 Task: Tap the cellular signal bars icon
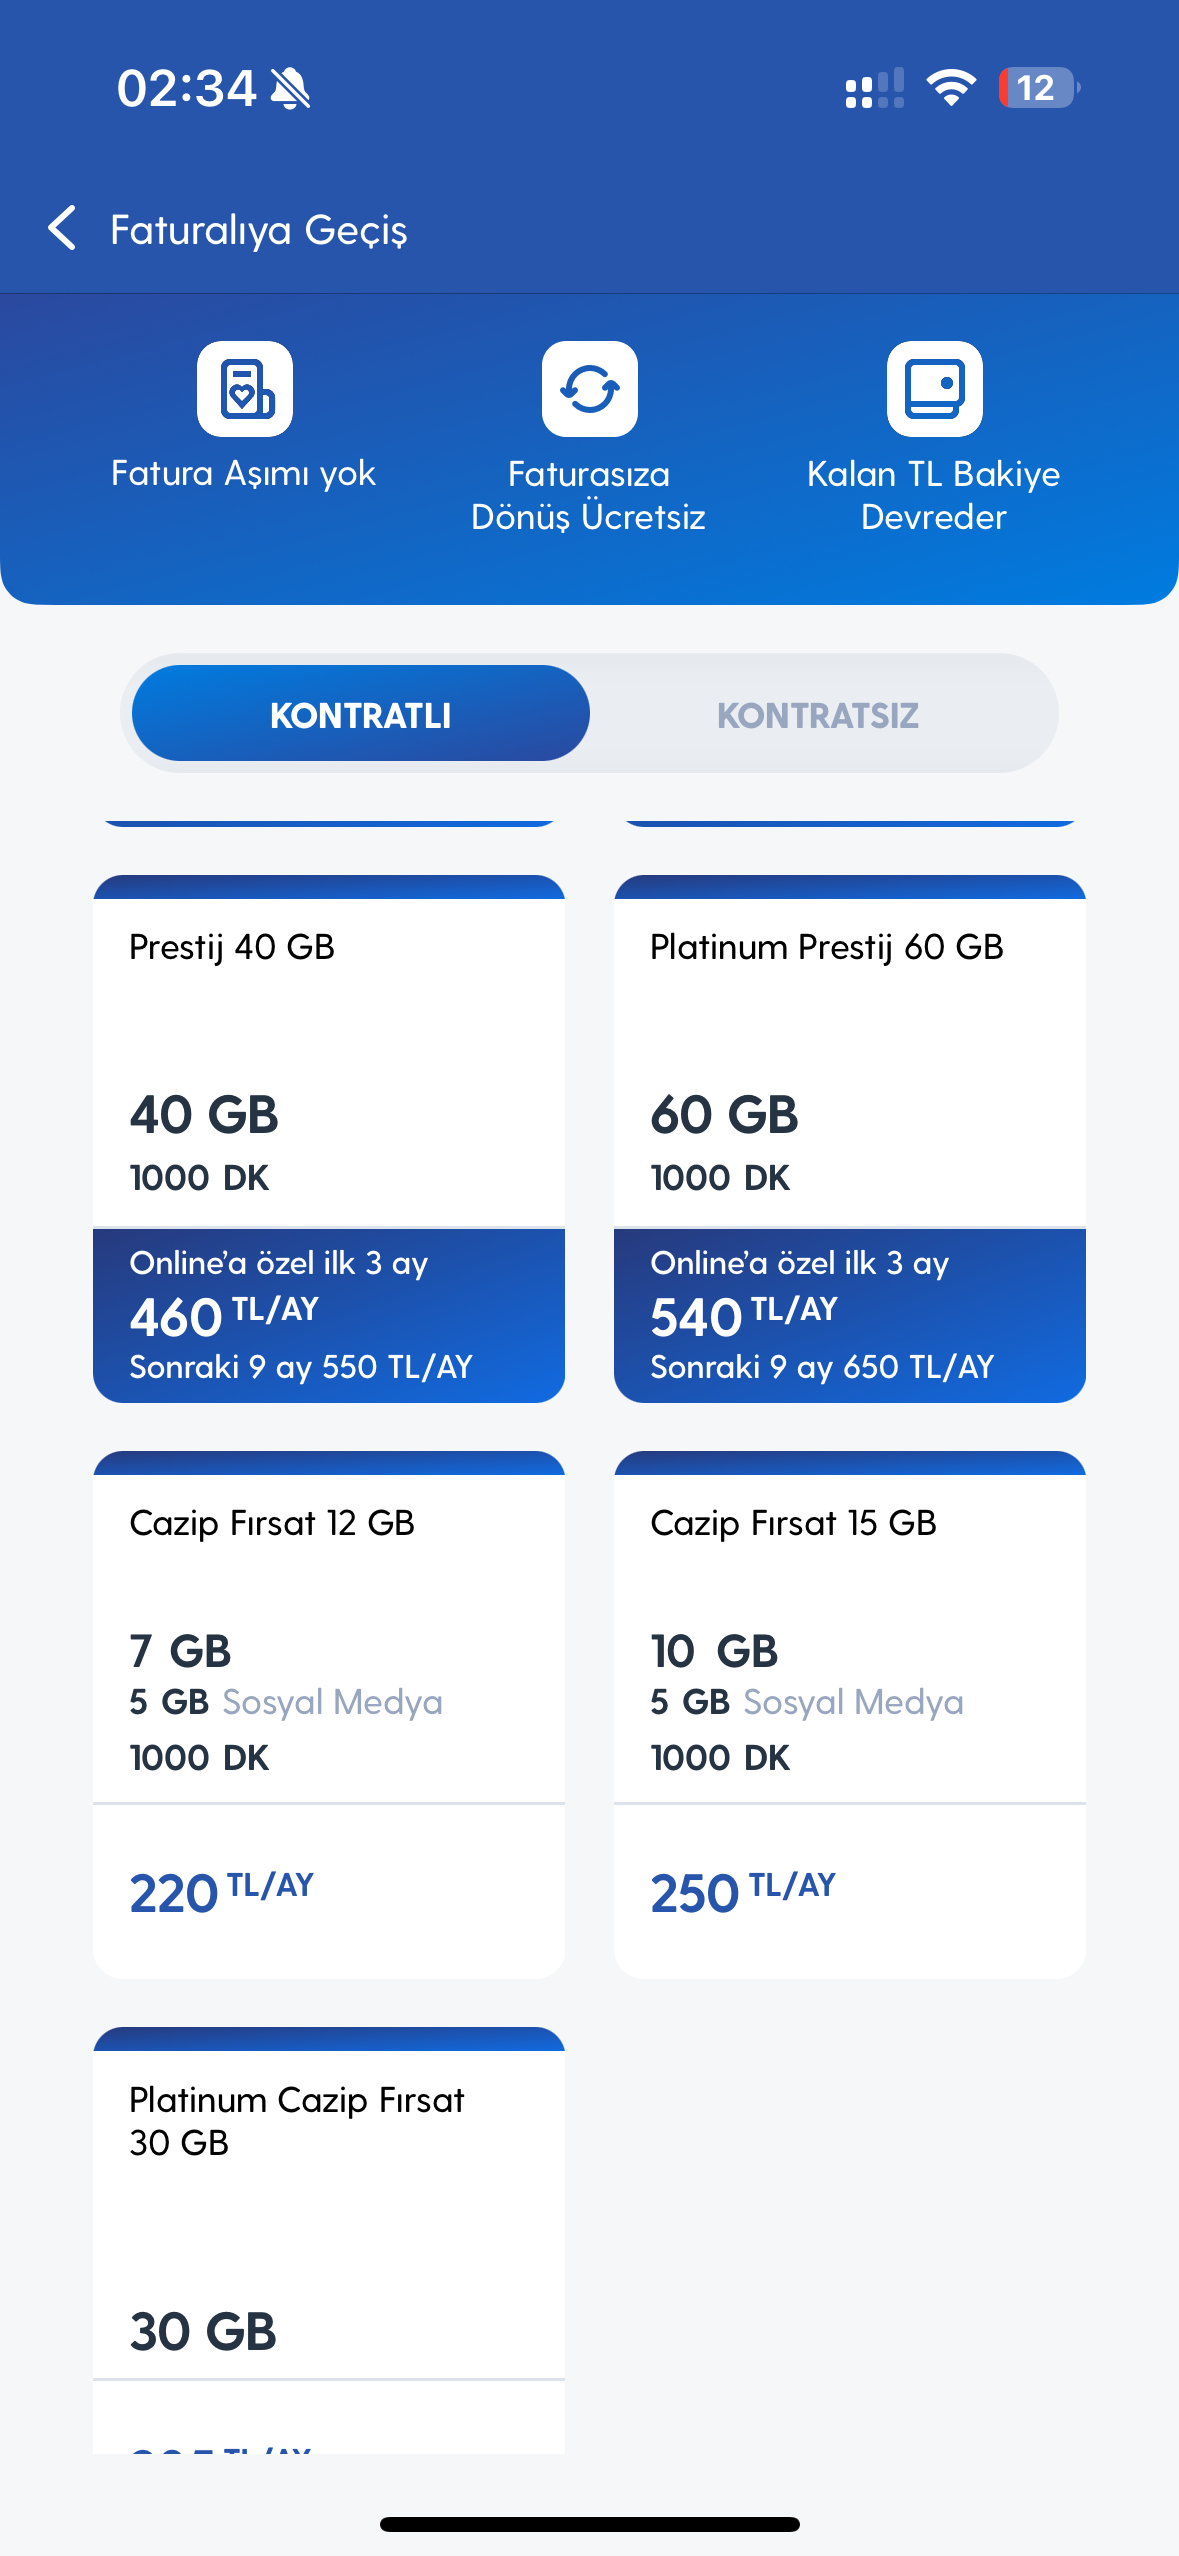[875, 88]
